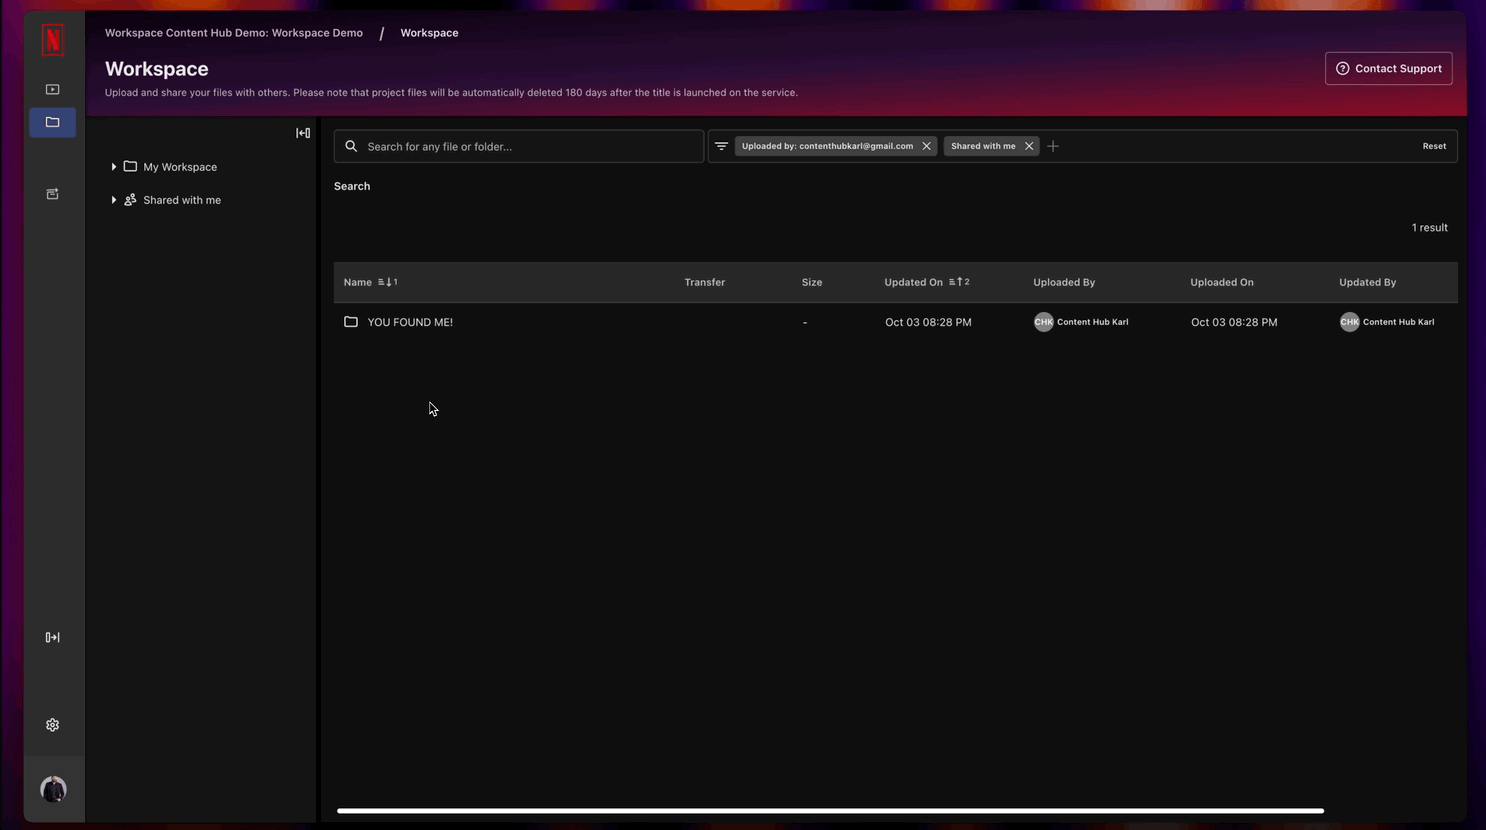Image resolution: width=1486 pixels, height=830 pixels.
Task: Expand the left navigation sidebar
Action: pos(53,637)
